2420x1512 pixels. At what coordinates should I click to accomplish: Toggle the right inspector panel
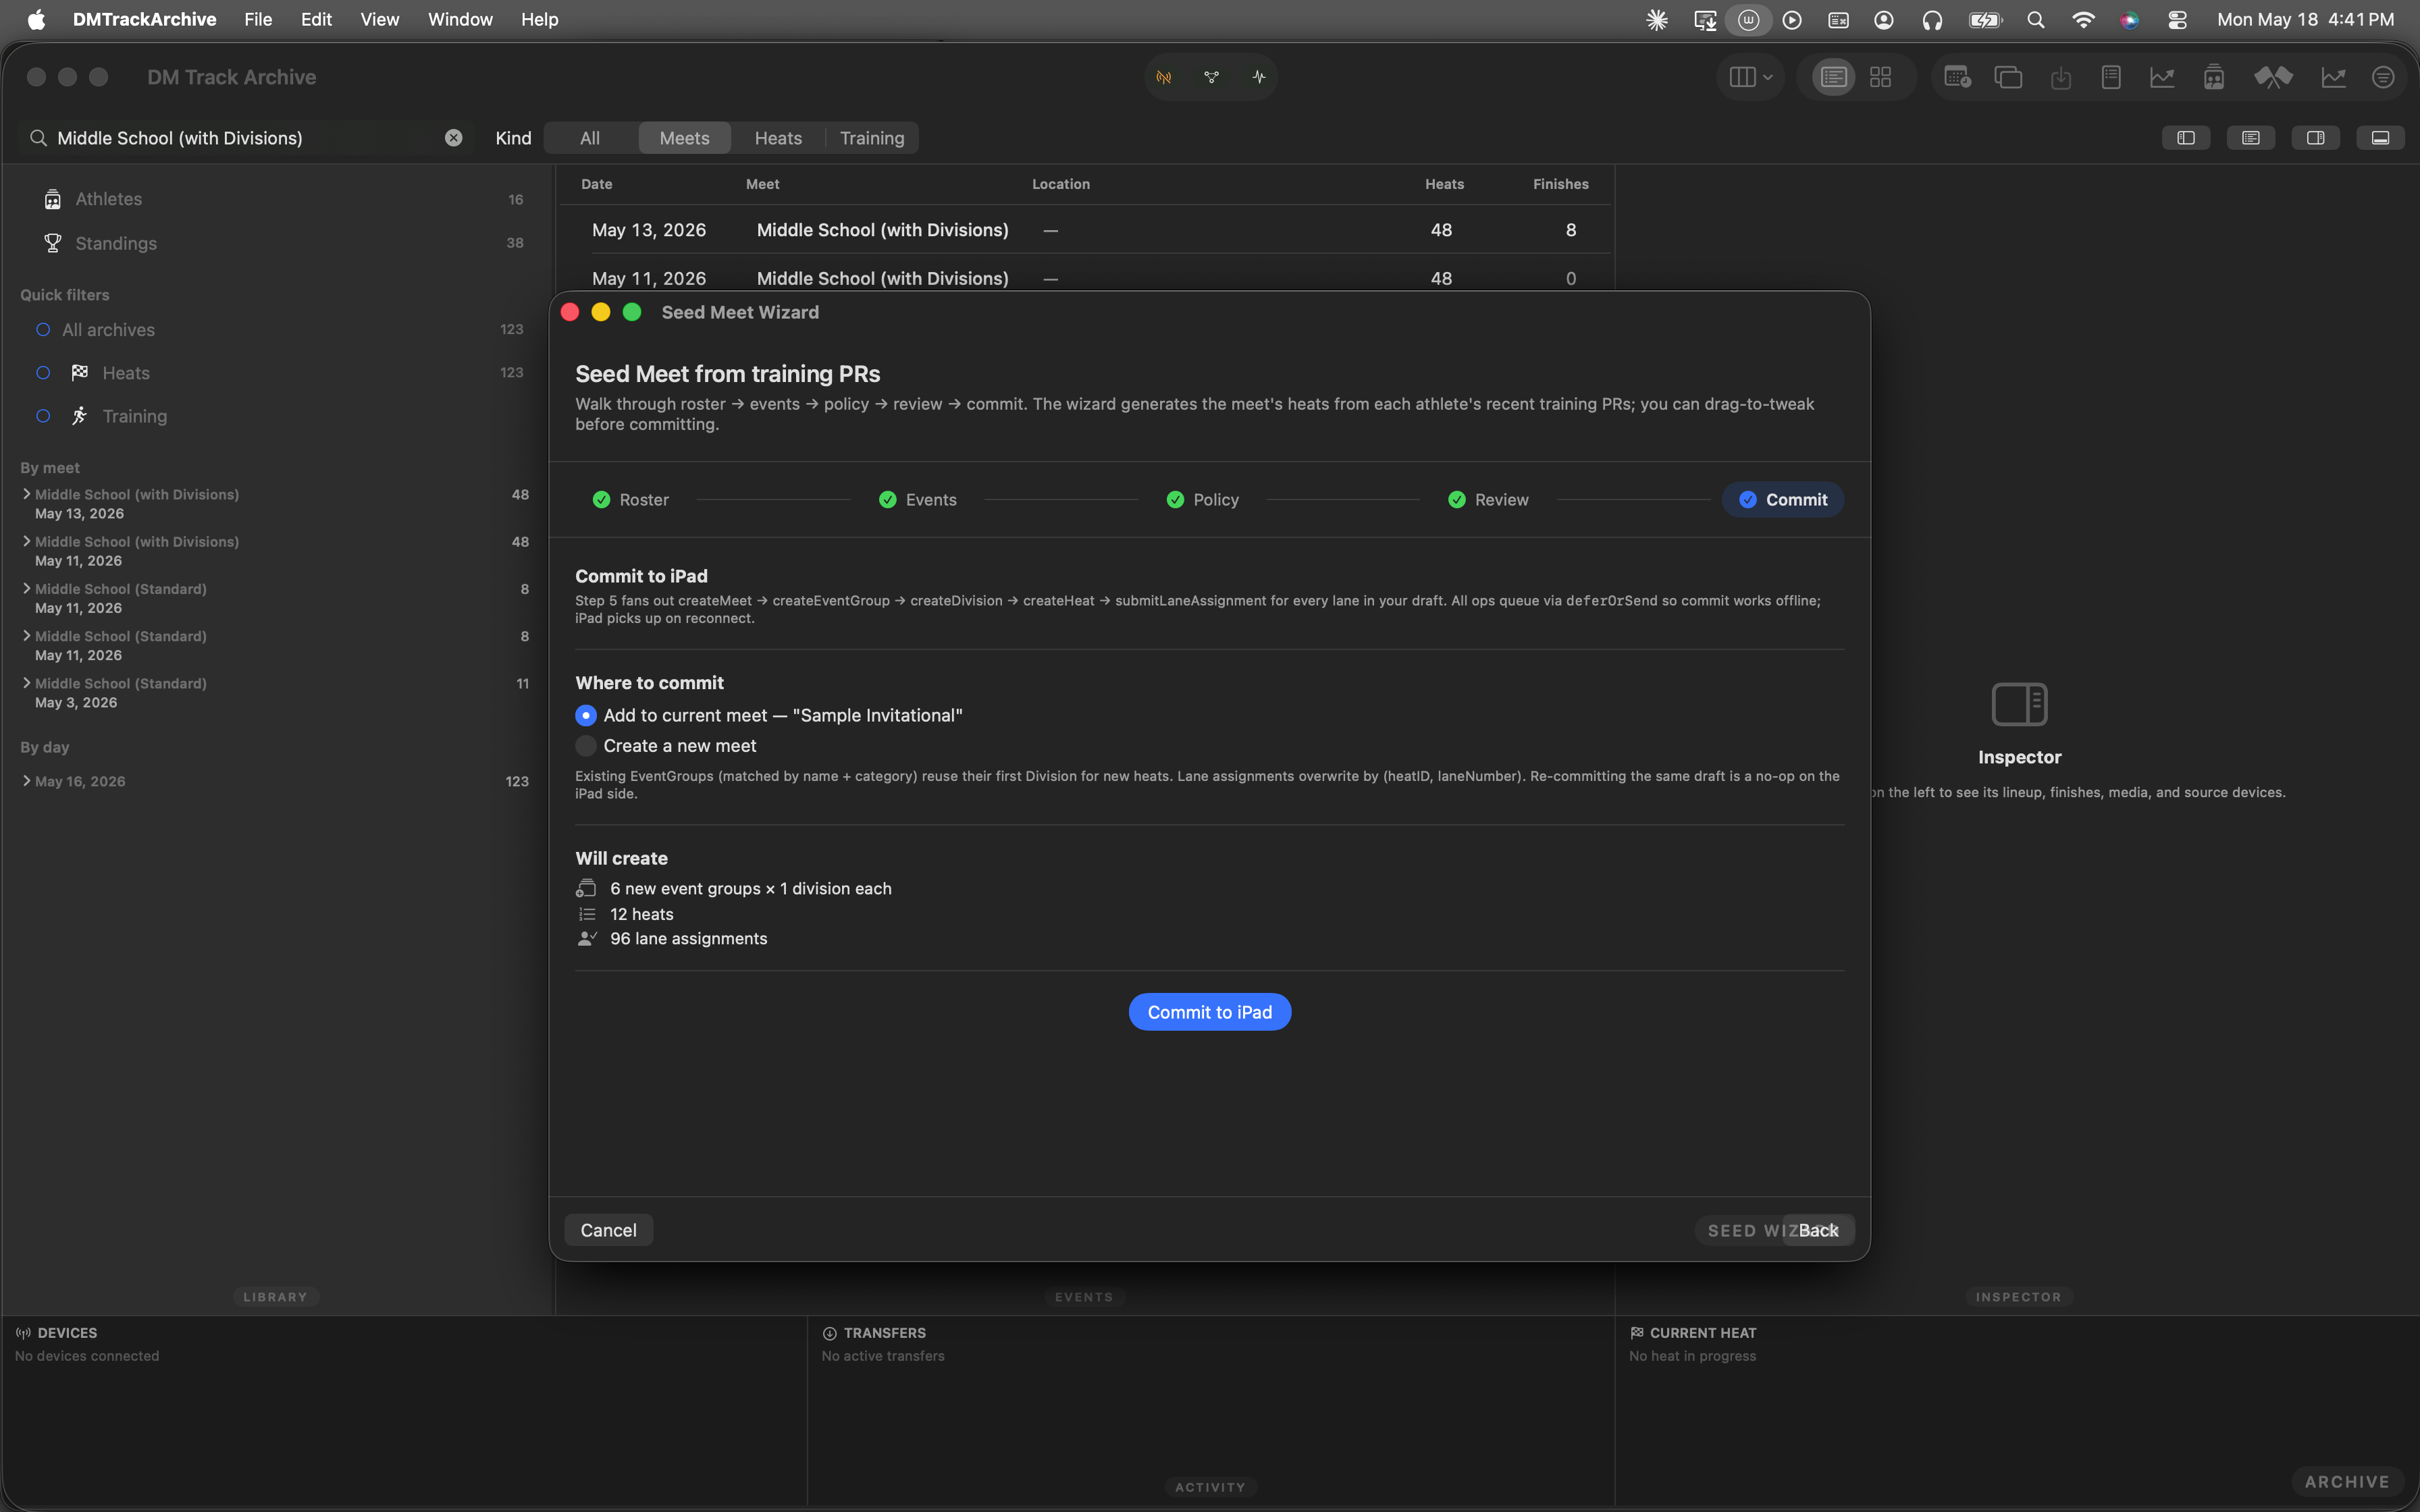2315,138
